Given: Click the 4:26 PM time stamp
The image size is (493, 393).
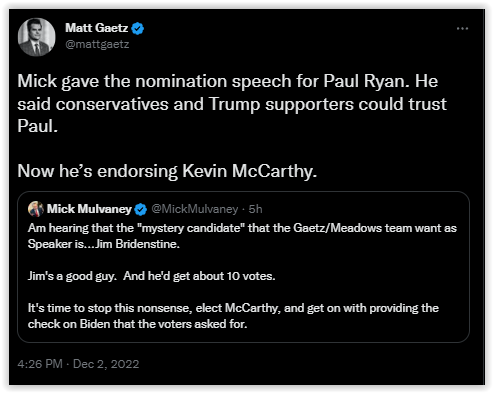Looking at the screenshot, I should 40,364.
